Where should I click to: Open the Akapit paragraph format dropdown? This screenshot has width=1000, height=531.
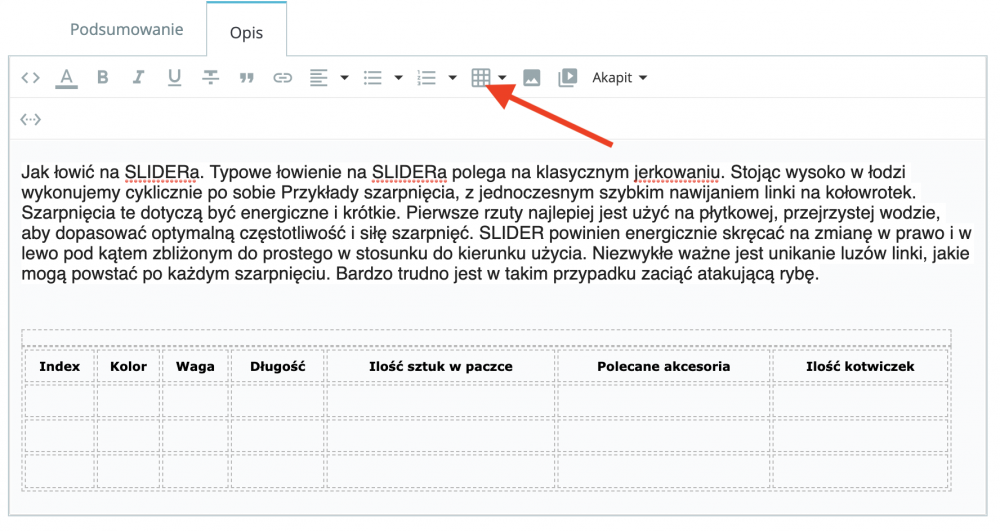tap(619, 78)
